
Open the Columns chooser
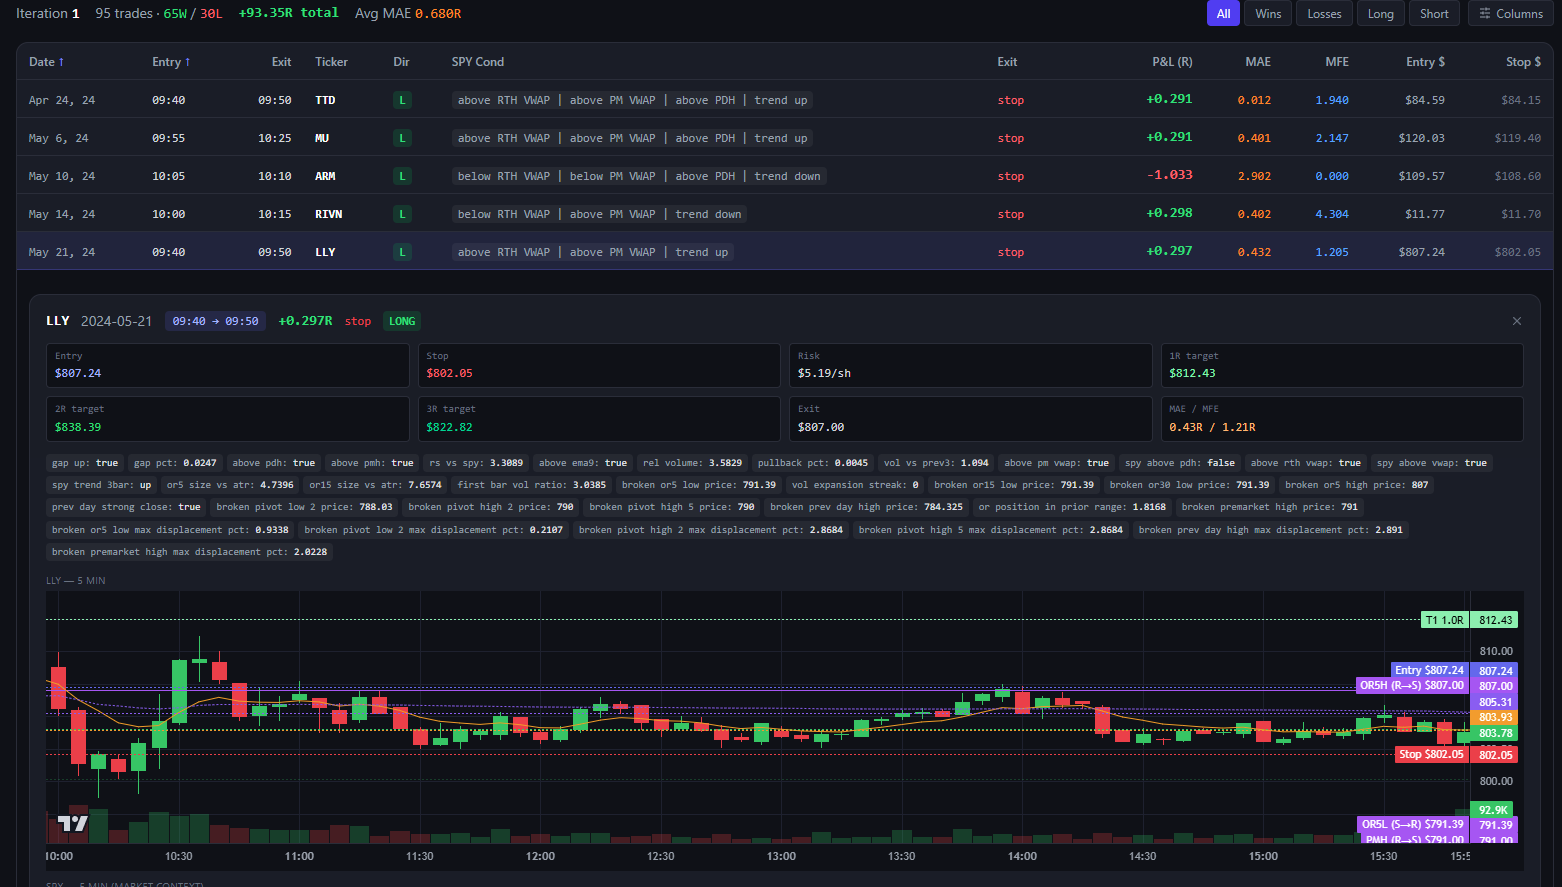point(1511,14)
